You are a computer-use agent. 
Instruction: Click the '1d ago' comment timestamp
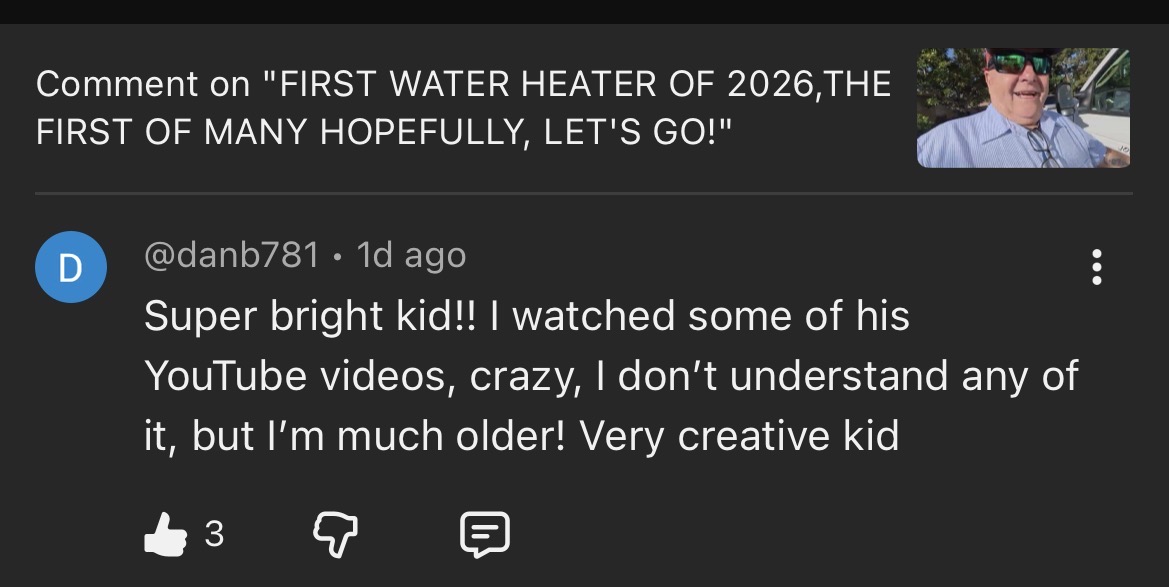(x=411, y=255)
